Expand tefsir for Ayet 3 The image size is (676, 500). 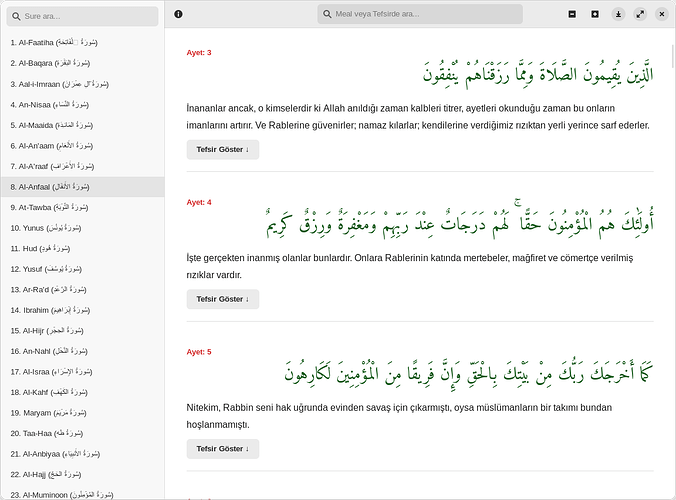point(222,149)
